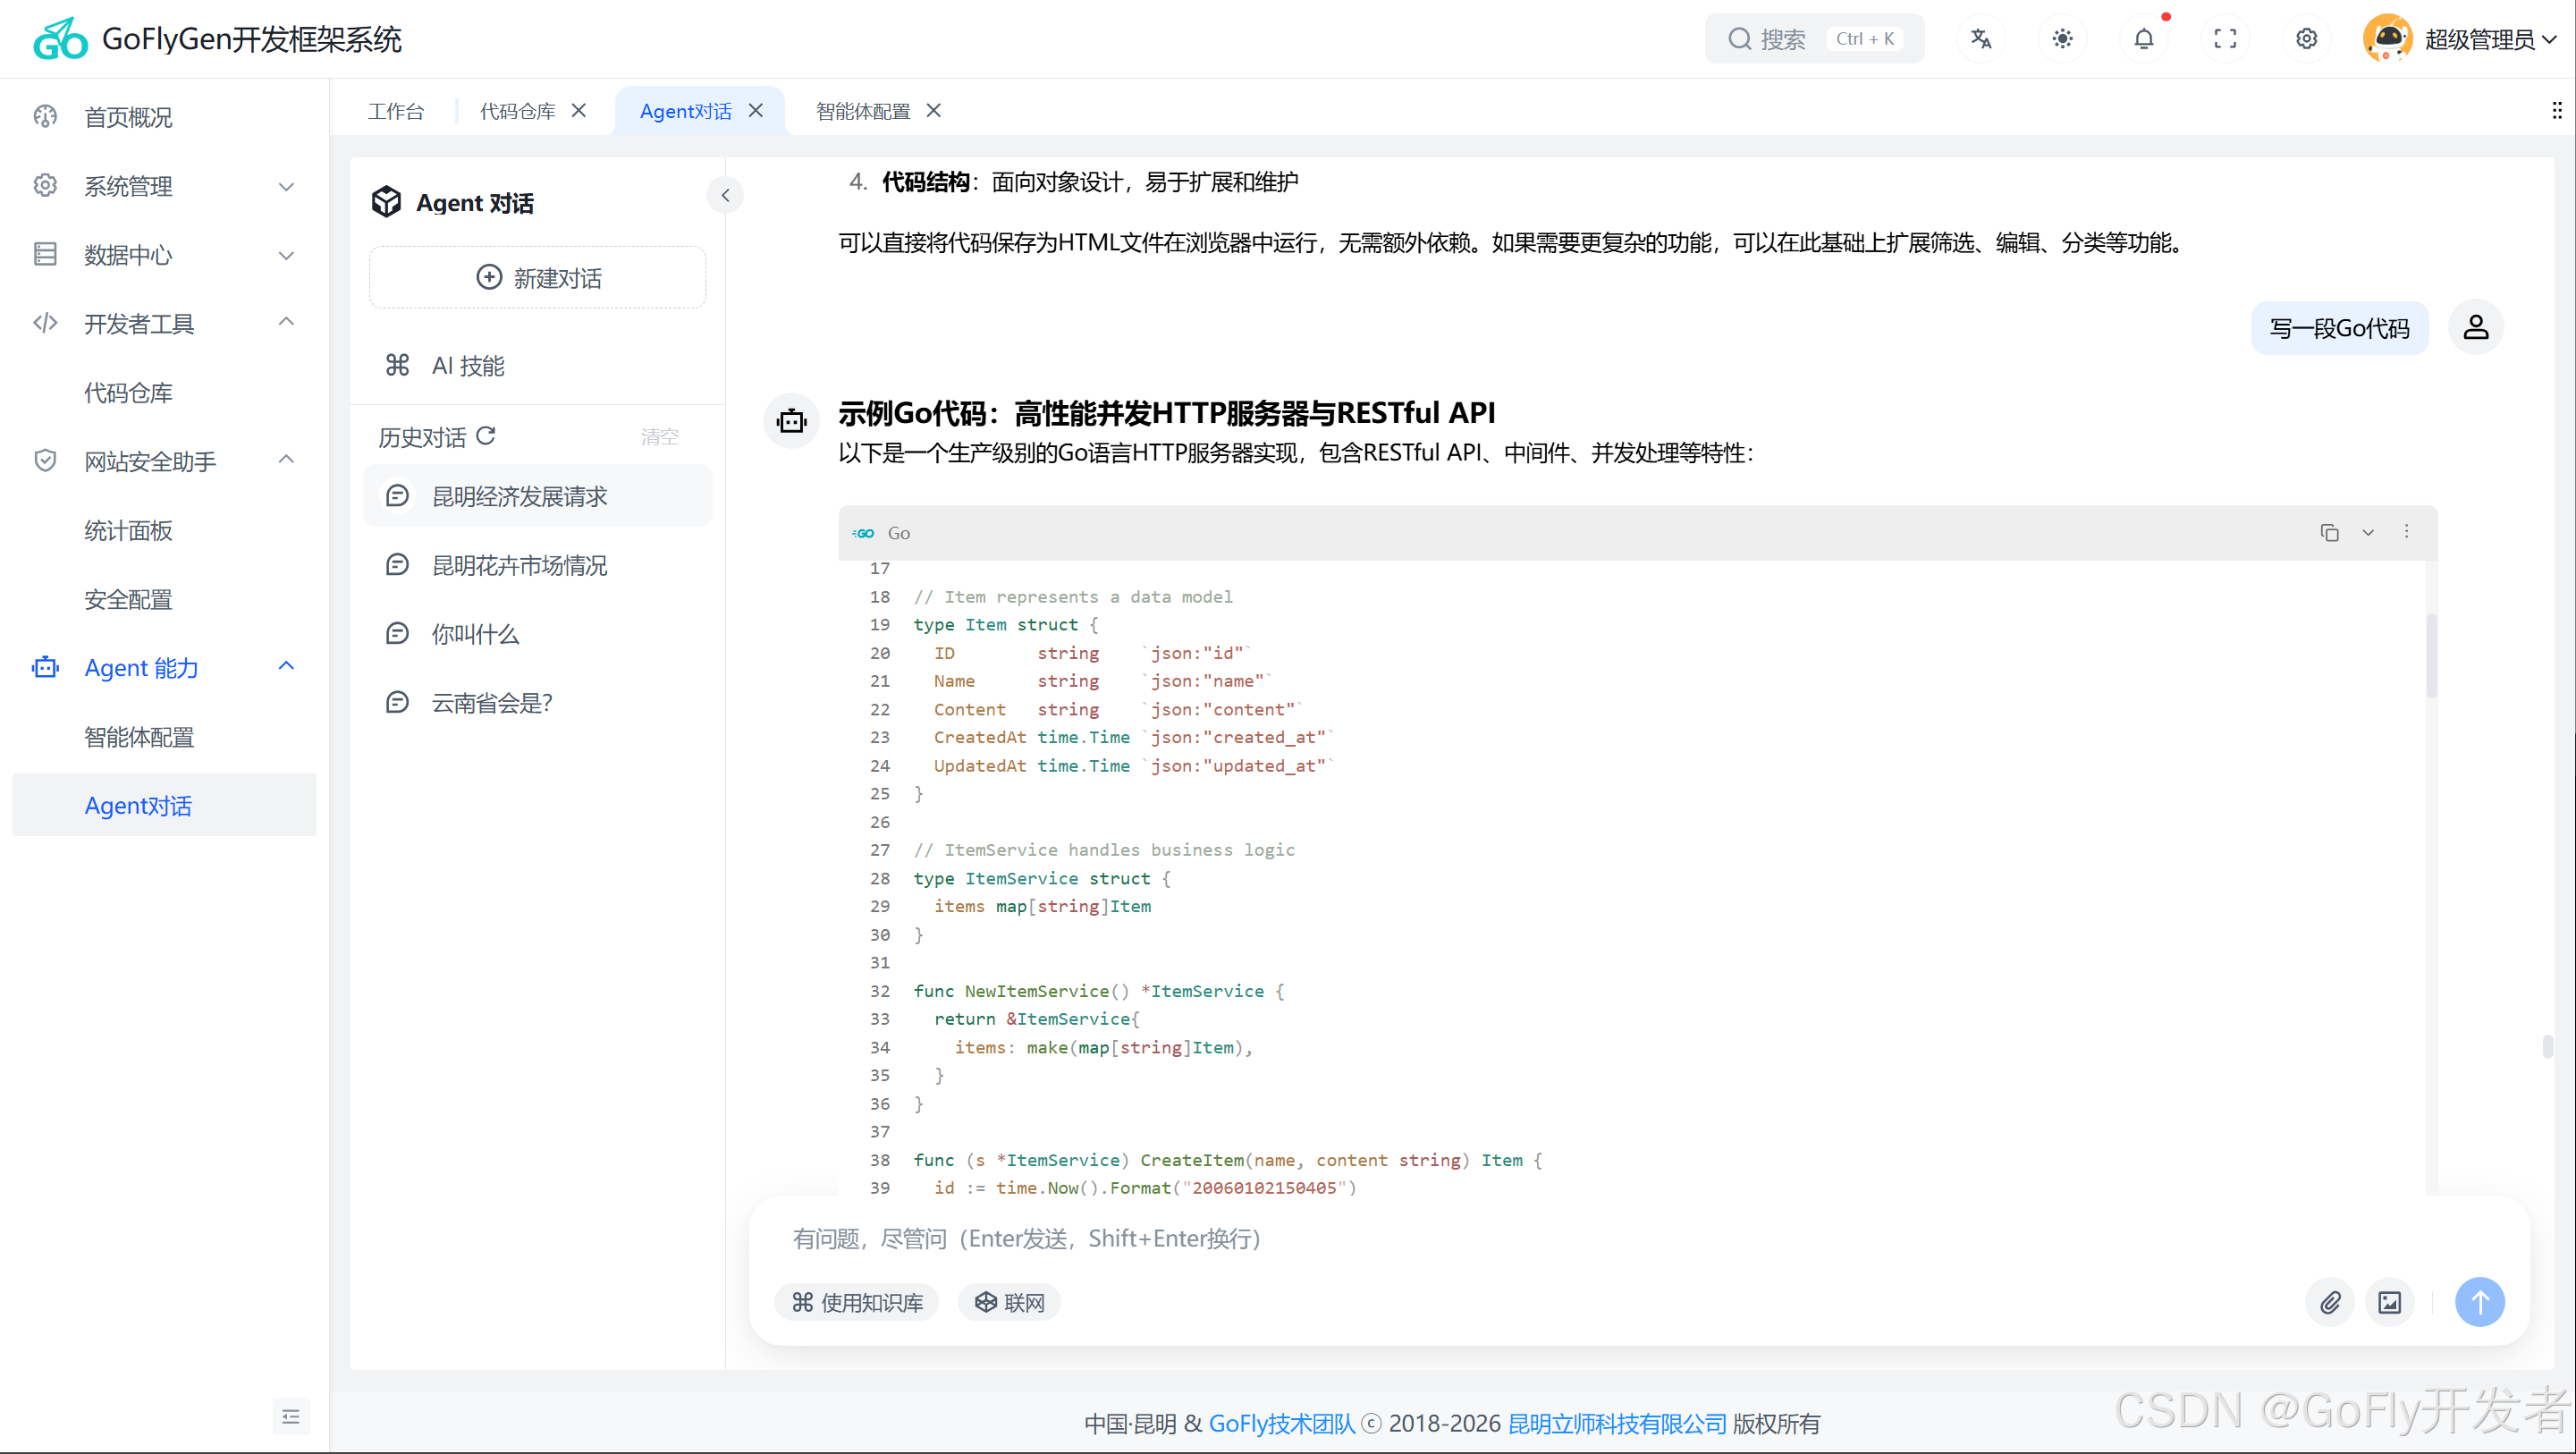Select Agent对话 sidebar item
The width and height of the screenshot is (2576, 1454).
tap(164, 805)
